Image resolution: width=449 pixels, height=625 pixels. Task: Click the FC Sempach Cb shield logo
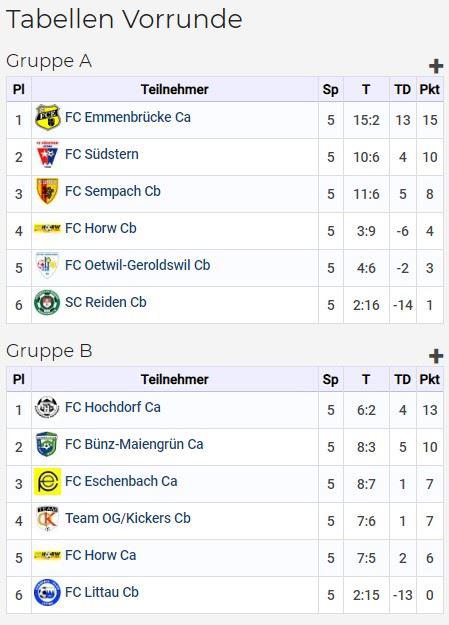[x=47, y=191]
